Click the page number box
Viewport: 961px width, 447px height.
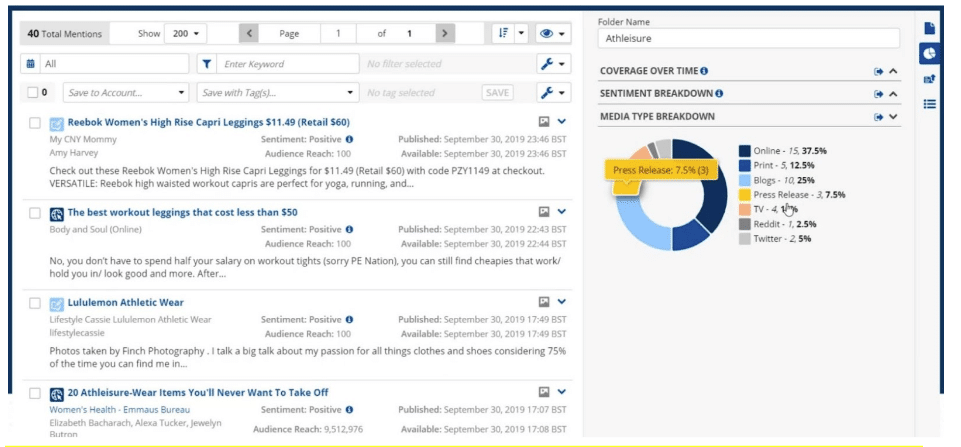[338, 33]
